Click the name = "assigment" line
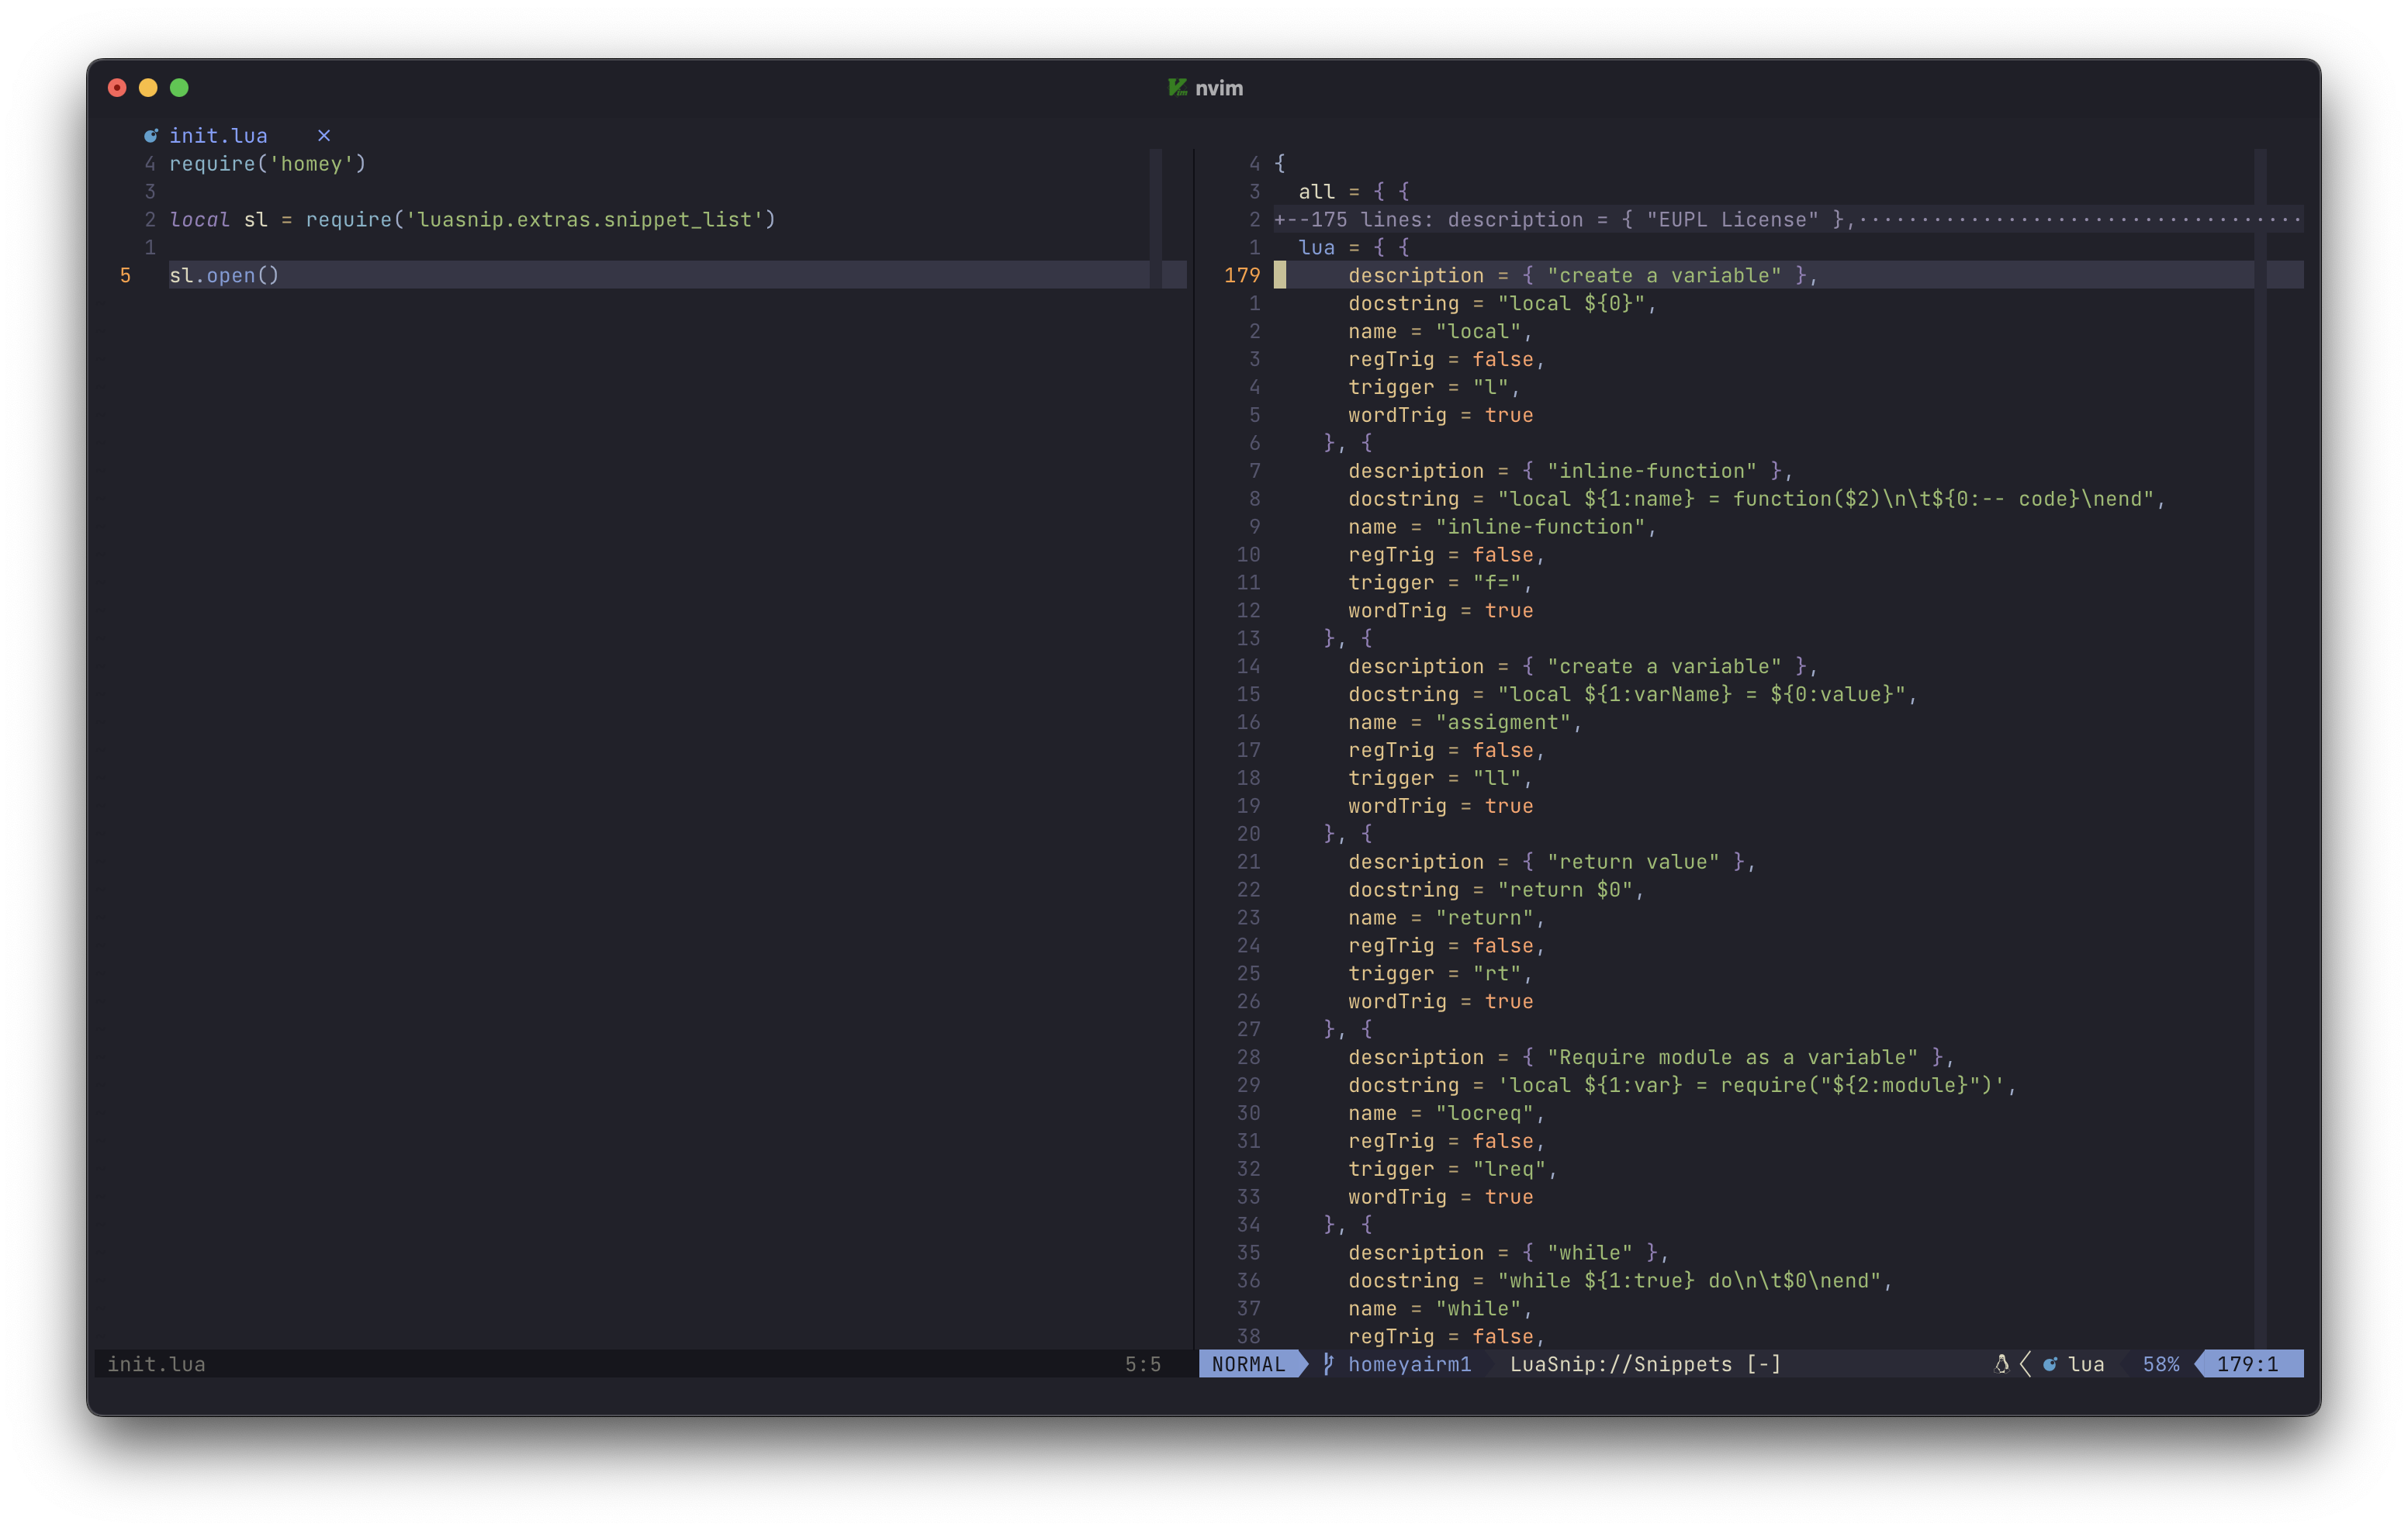2408x1531 pixels. pyautogui.click(x=1465, y=722)
